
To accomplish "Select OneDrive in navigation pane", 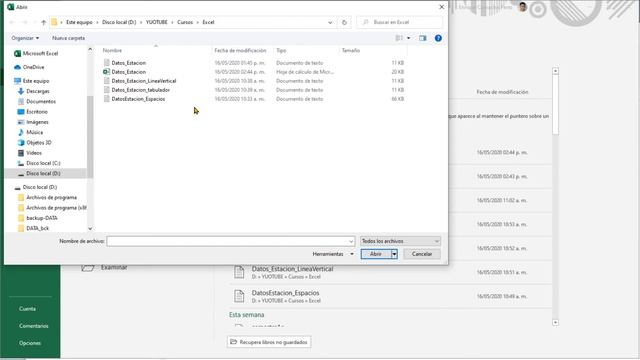I will point(33,67).
